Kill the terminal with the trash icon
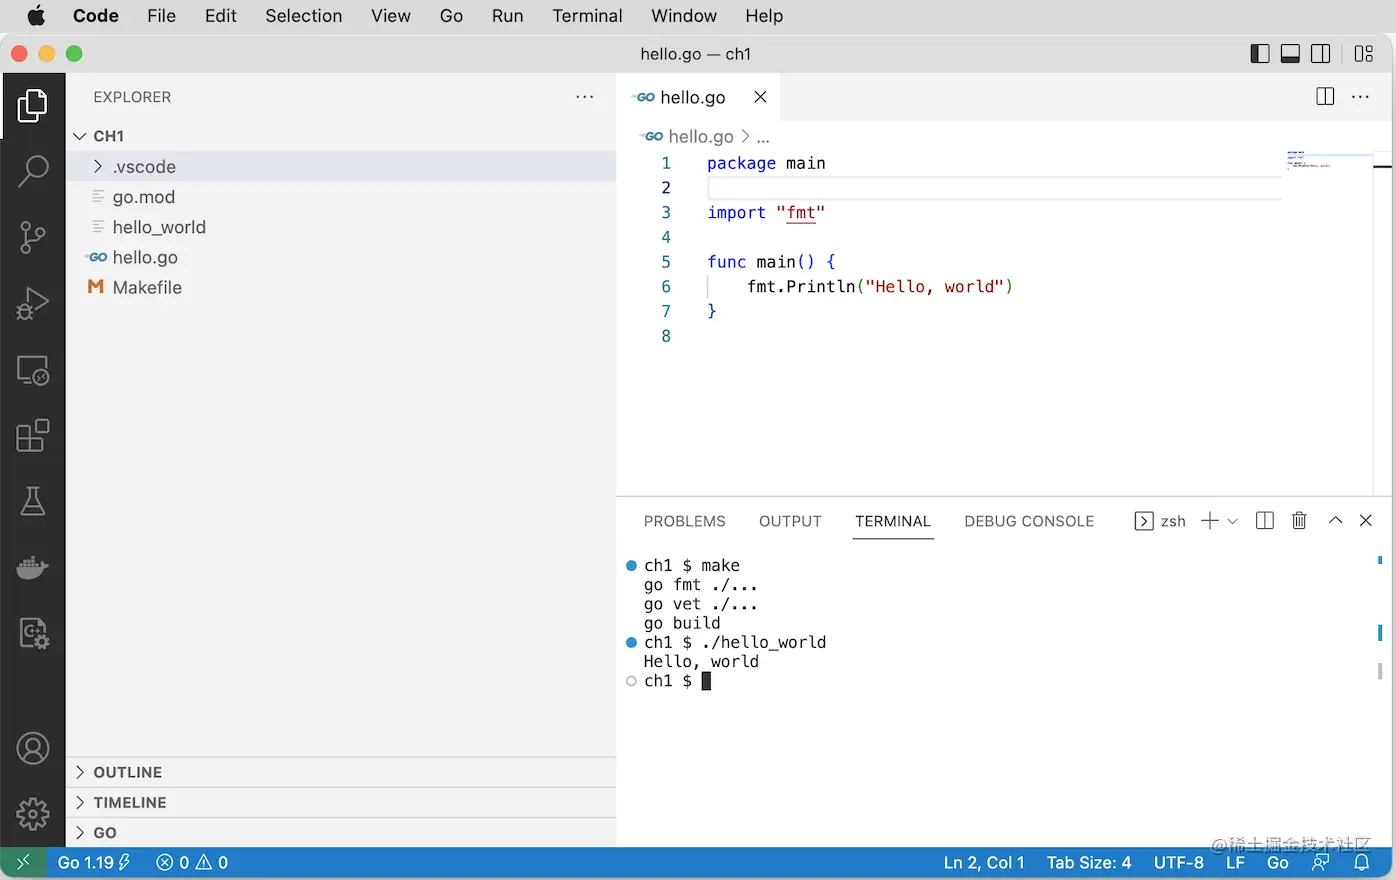 pos(1299,520)
